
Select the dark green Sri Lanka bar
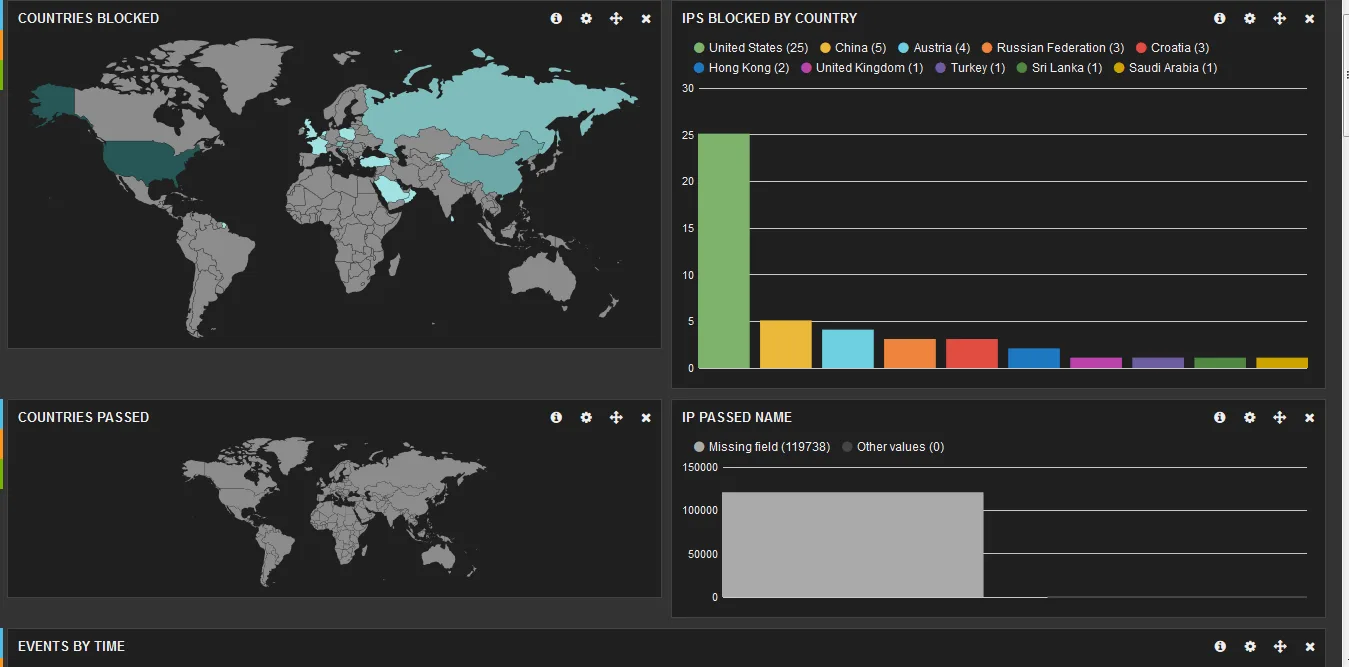pos(1220,363)
